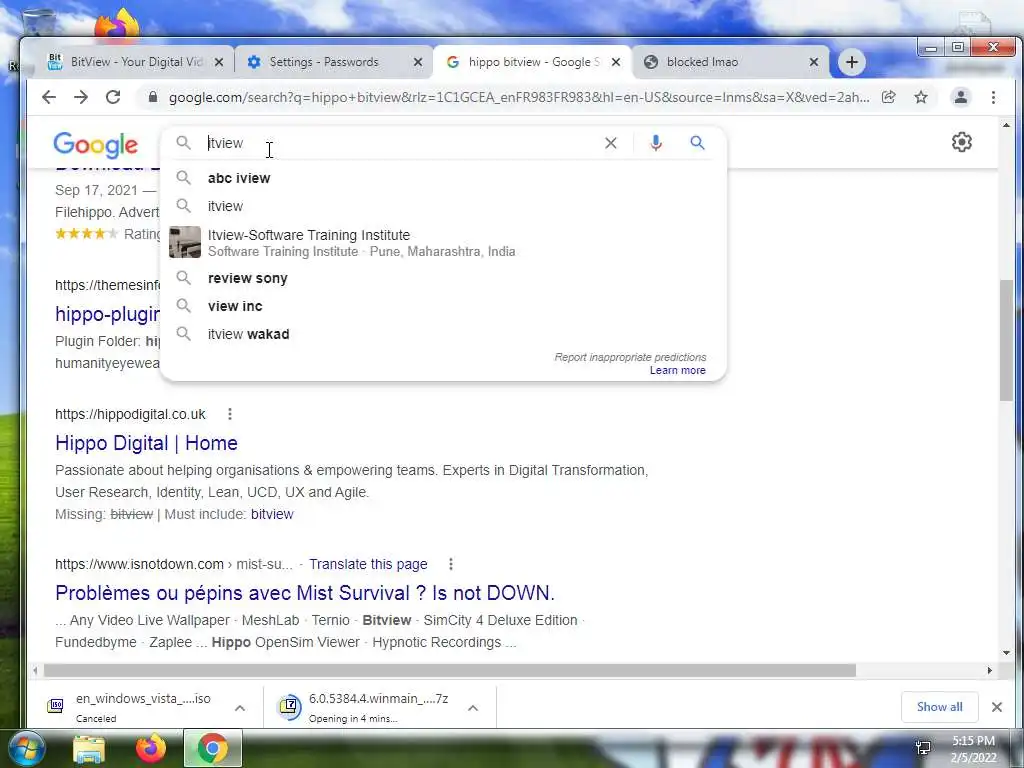1024x768 pixels.
Task: Click the 'bitview' must include link
Action: coord(272,514)
